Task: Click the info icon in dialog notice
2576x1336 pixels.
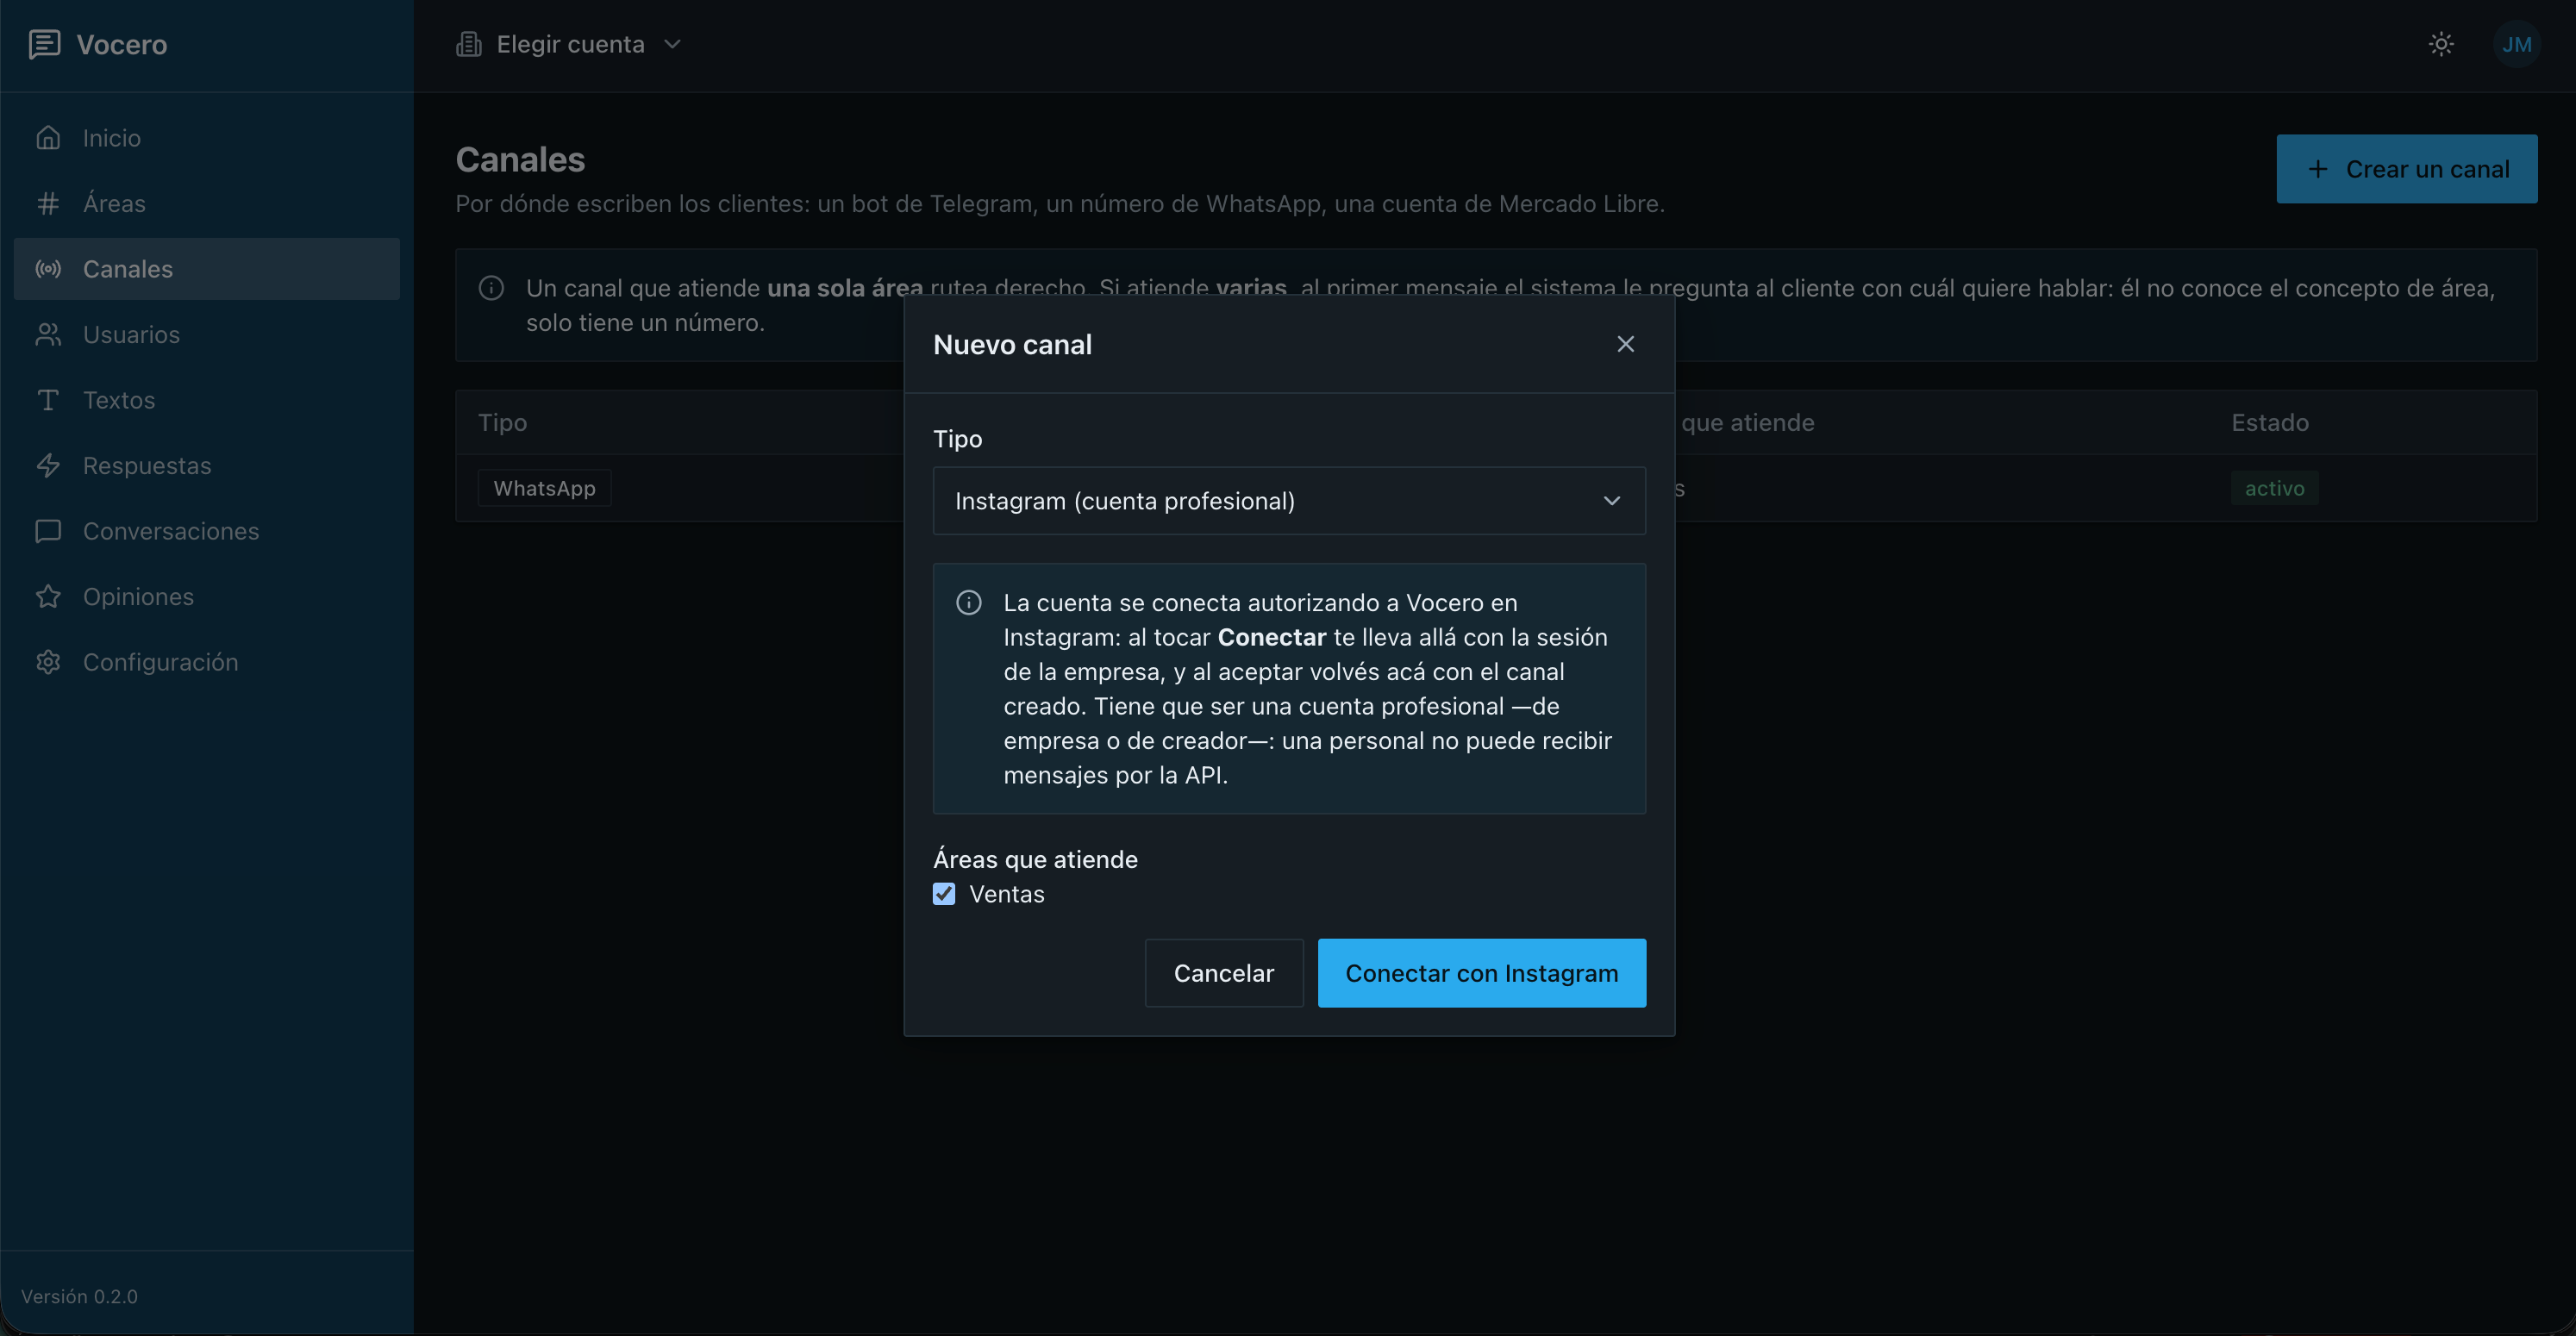Action: click(968, 602)
